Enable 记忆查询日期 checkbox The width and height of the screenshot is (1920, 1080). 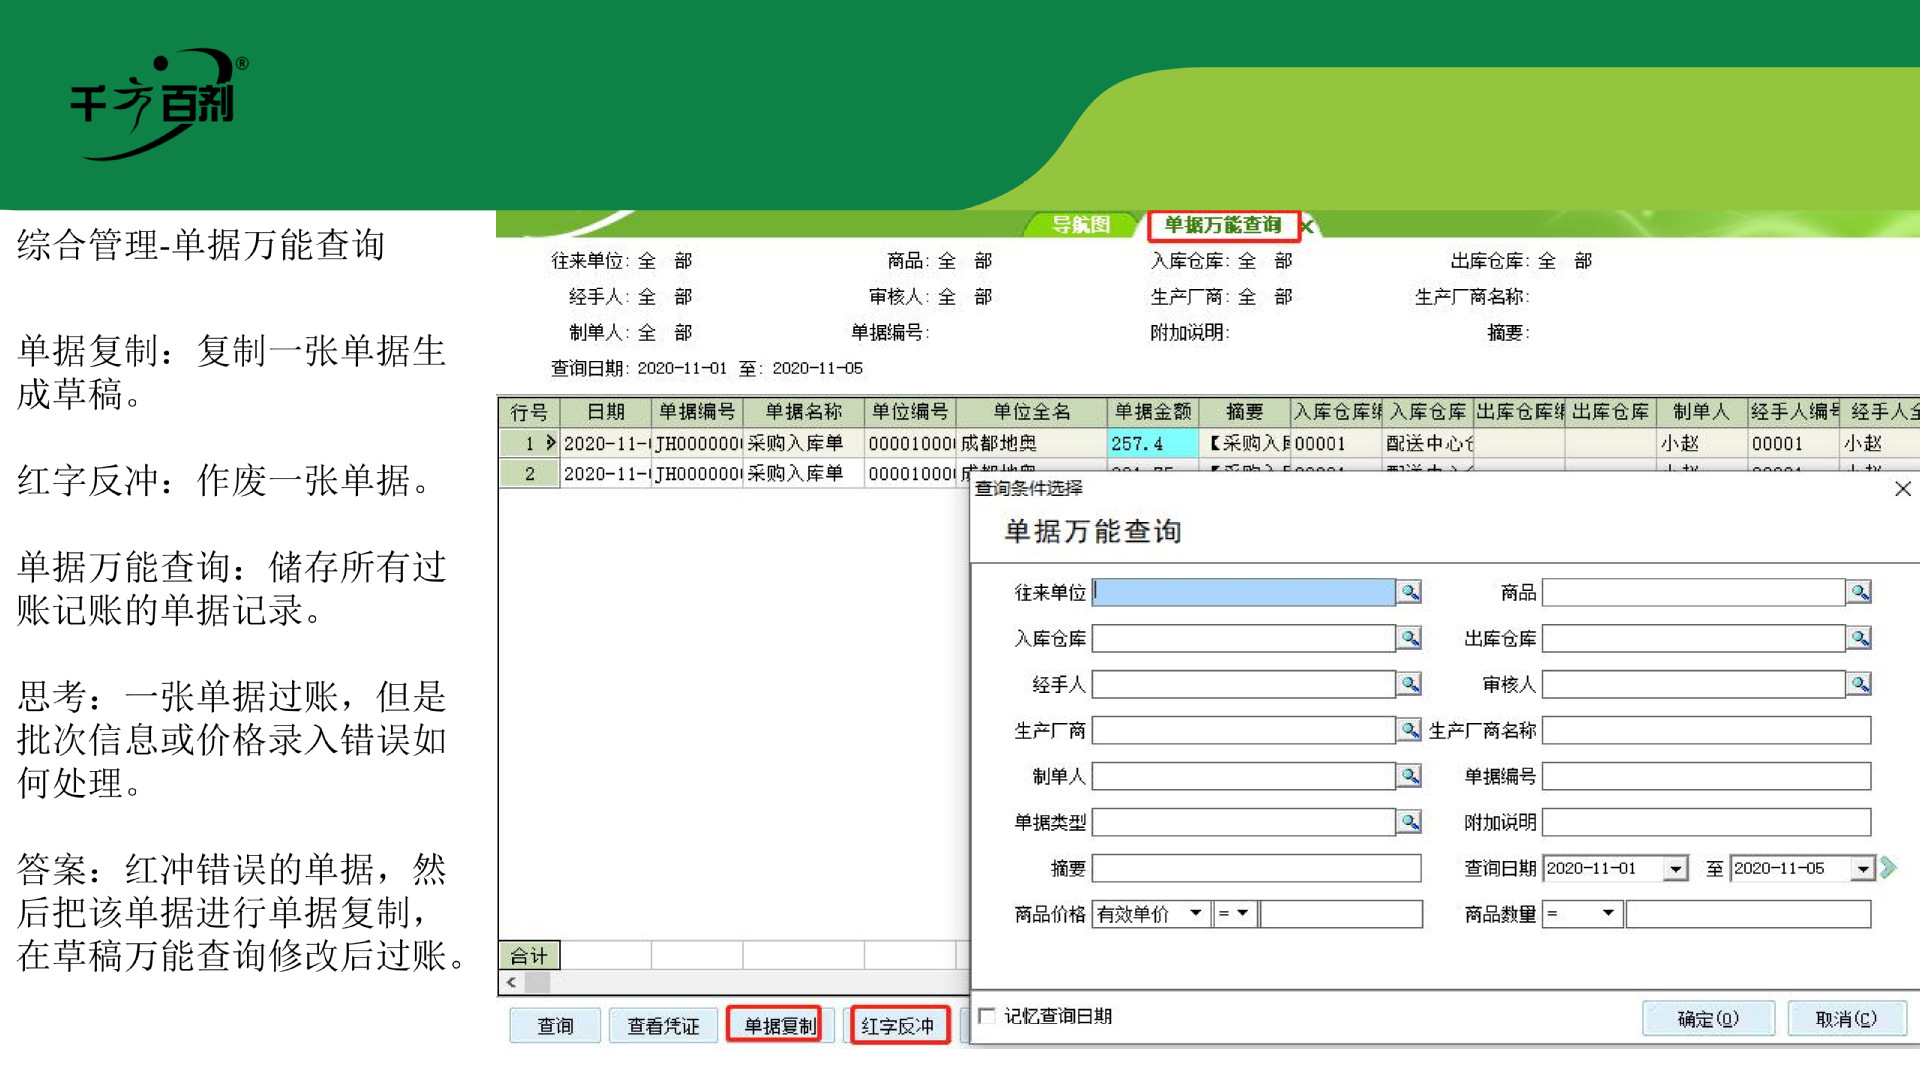coord(987,1016)
